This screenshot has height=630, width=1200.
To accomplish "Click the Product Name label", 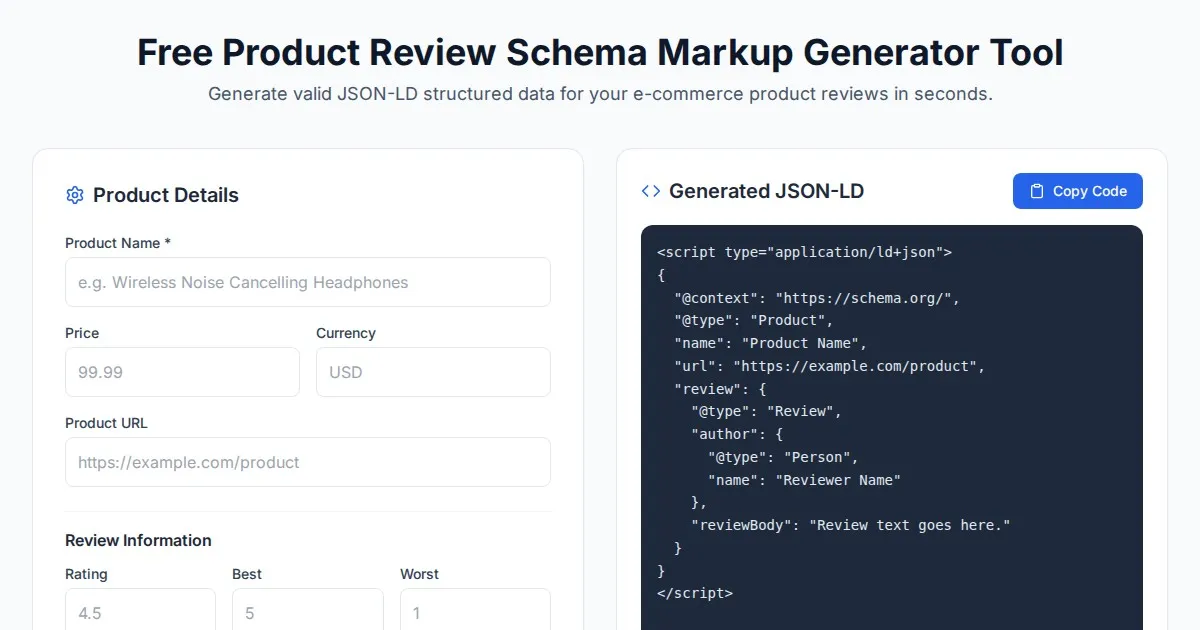I will [117, 243].
